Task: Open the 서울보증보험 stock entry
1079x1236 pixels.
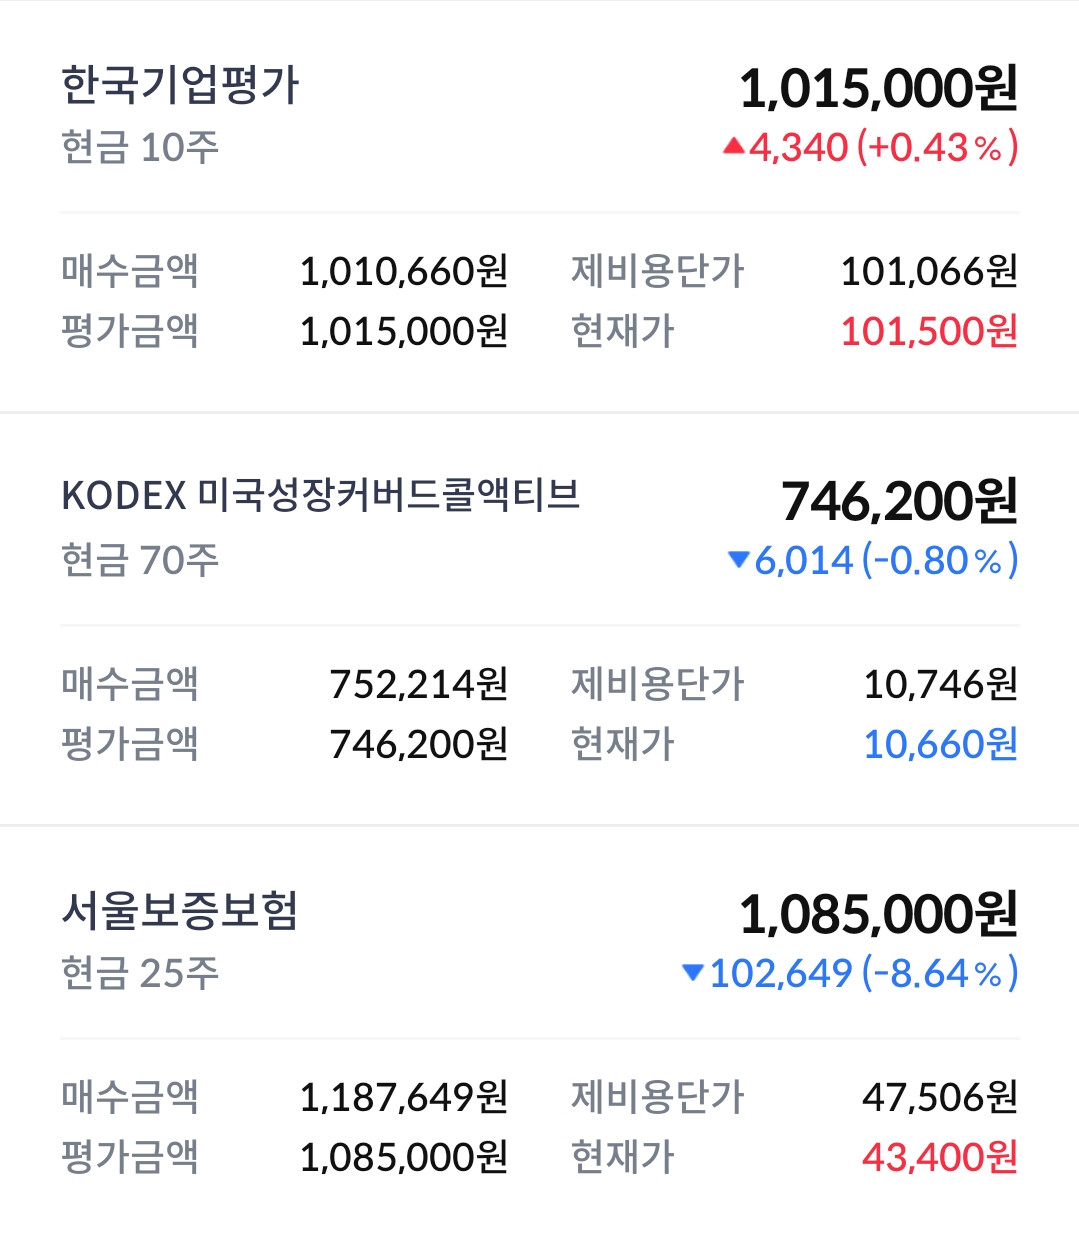Action: (x=180, y=911)
